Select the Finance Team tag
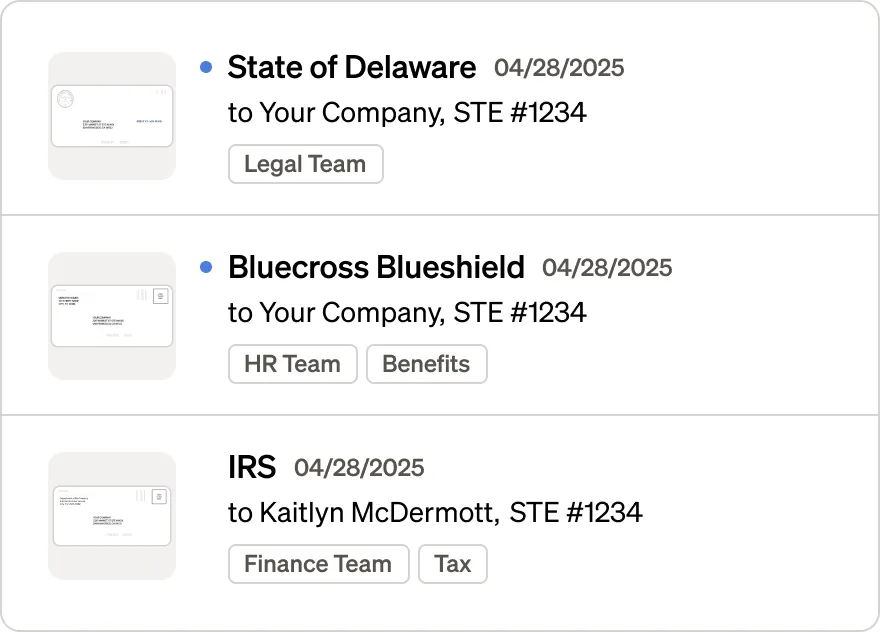880x632 pixels. pos(318,564)
